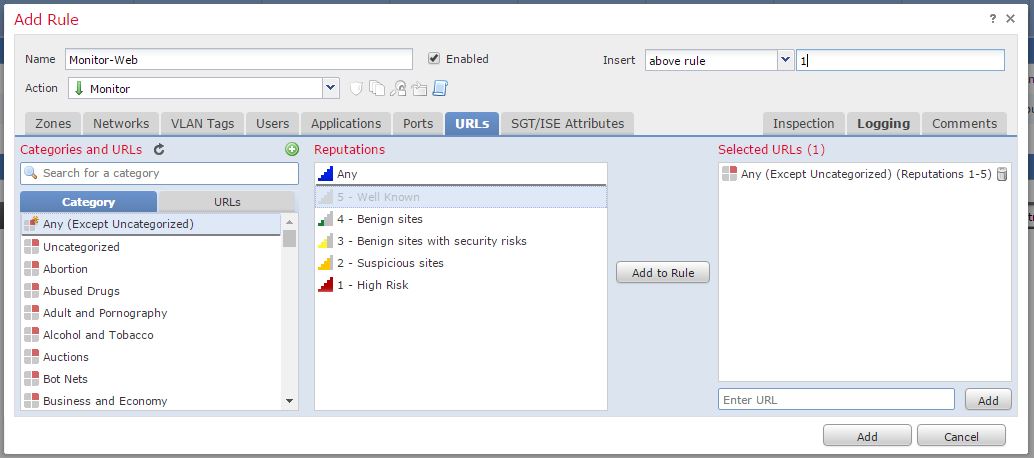
Task: Click Add button next to Enter URL
Action: [x=988, y=400]
